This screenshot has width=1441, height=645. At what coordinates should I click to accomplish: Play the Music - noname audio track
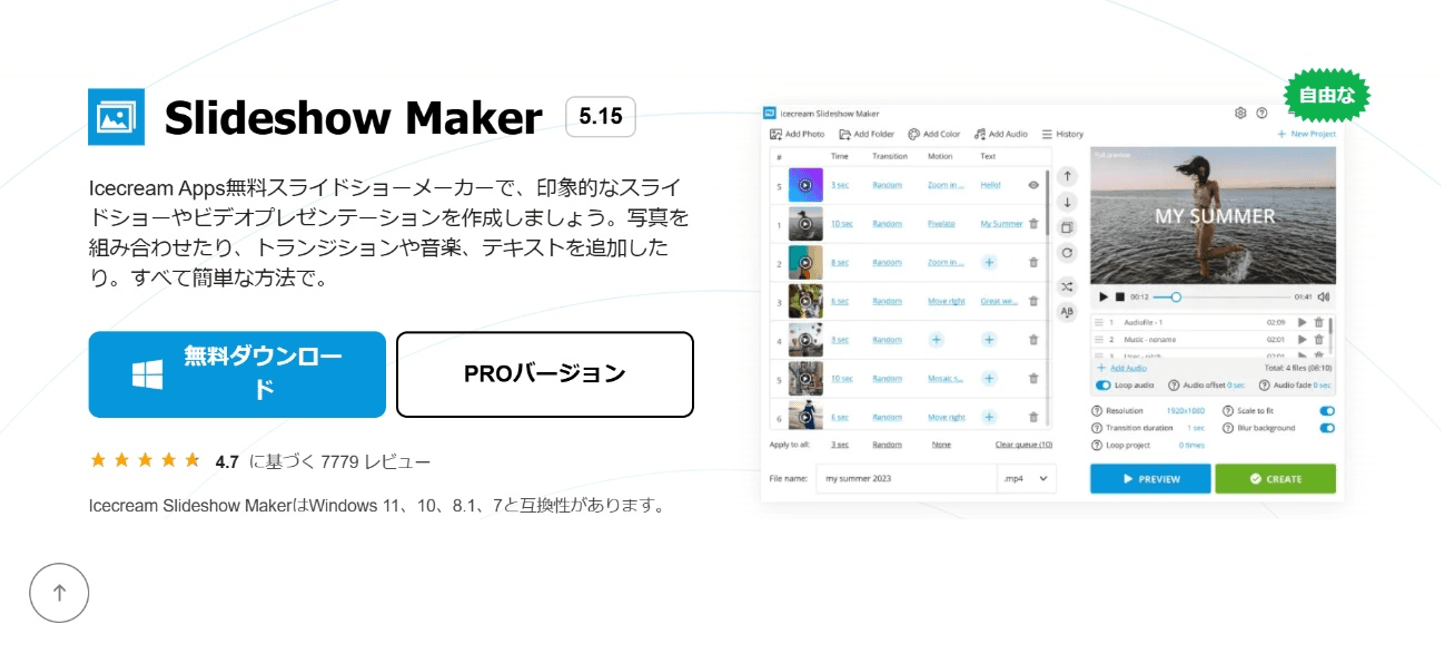pos(1302,340)
